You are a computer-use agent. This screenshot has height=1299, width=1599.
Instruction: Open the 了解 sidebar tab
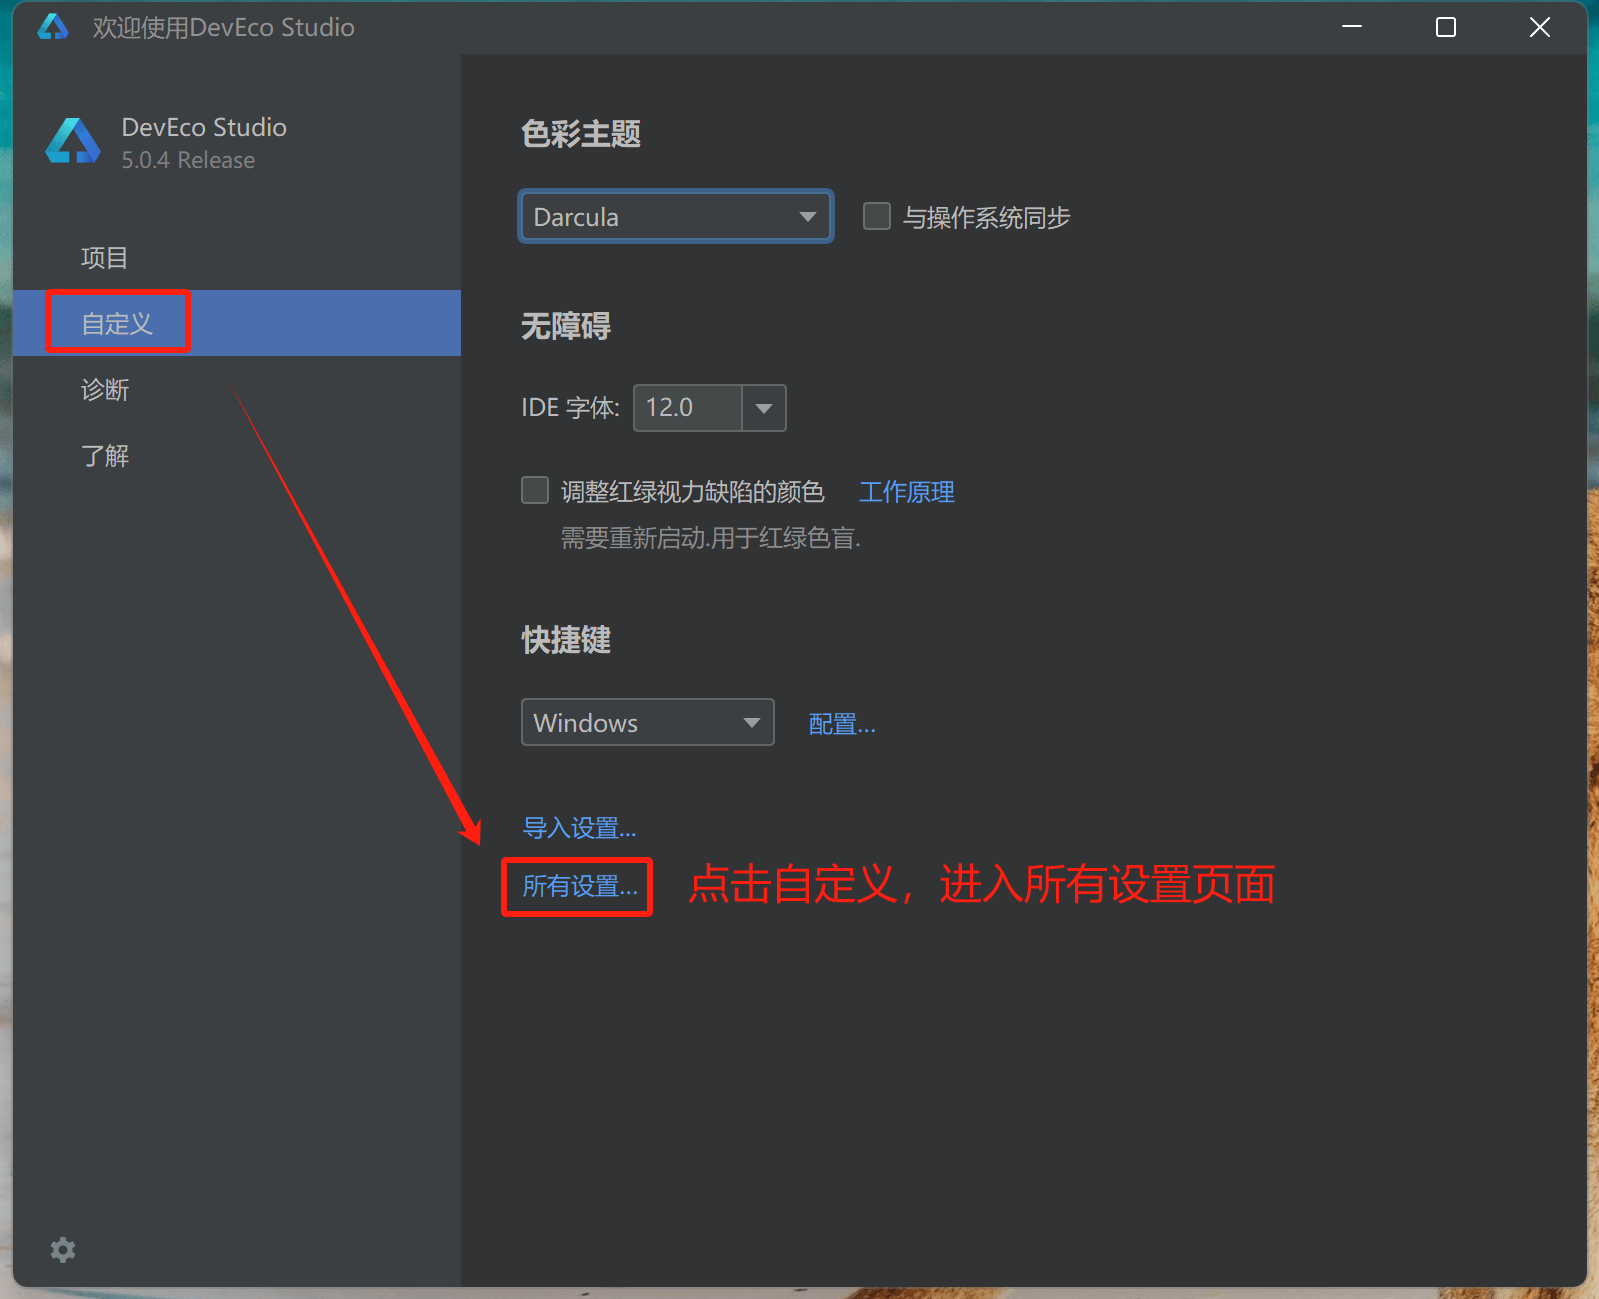(x=237, y=456)
